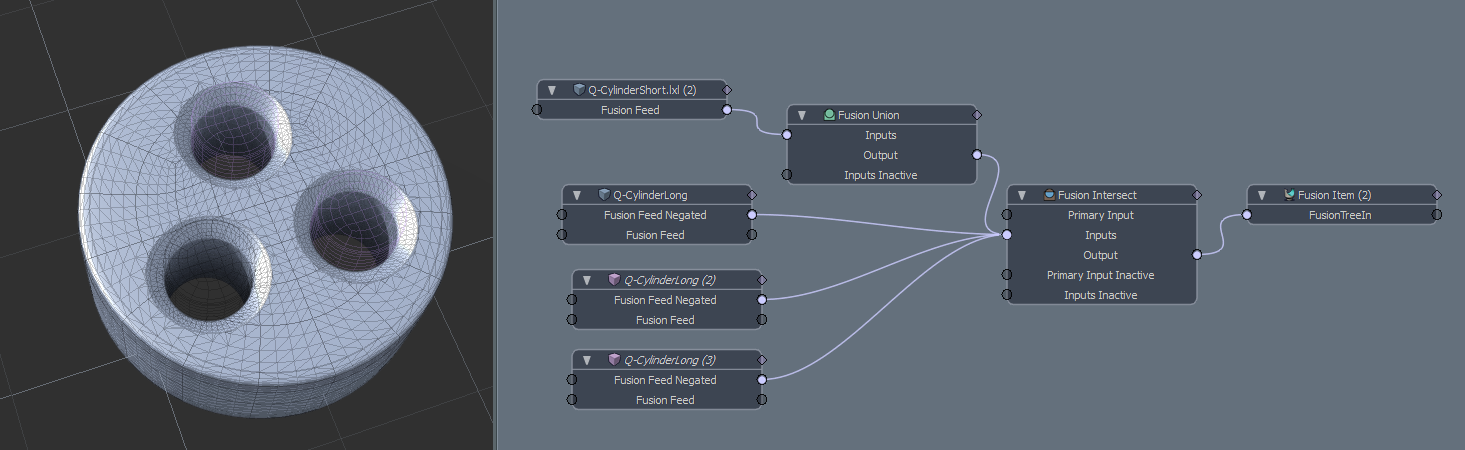Click the diamond icon on Fusion Intersect header

[1197, 195]
